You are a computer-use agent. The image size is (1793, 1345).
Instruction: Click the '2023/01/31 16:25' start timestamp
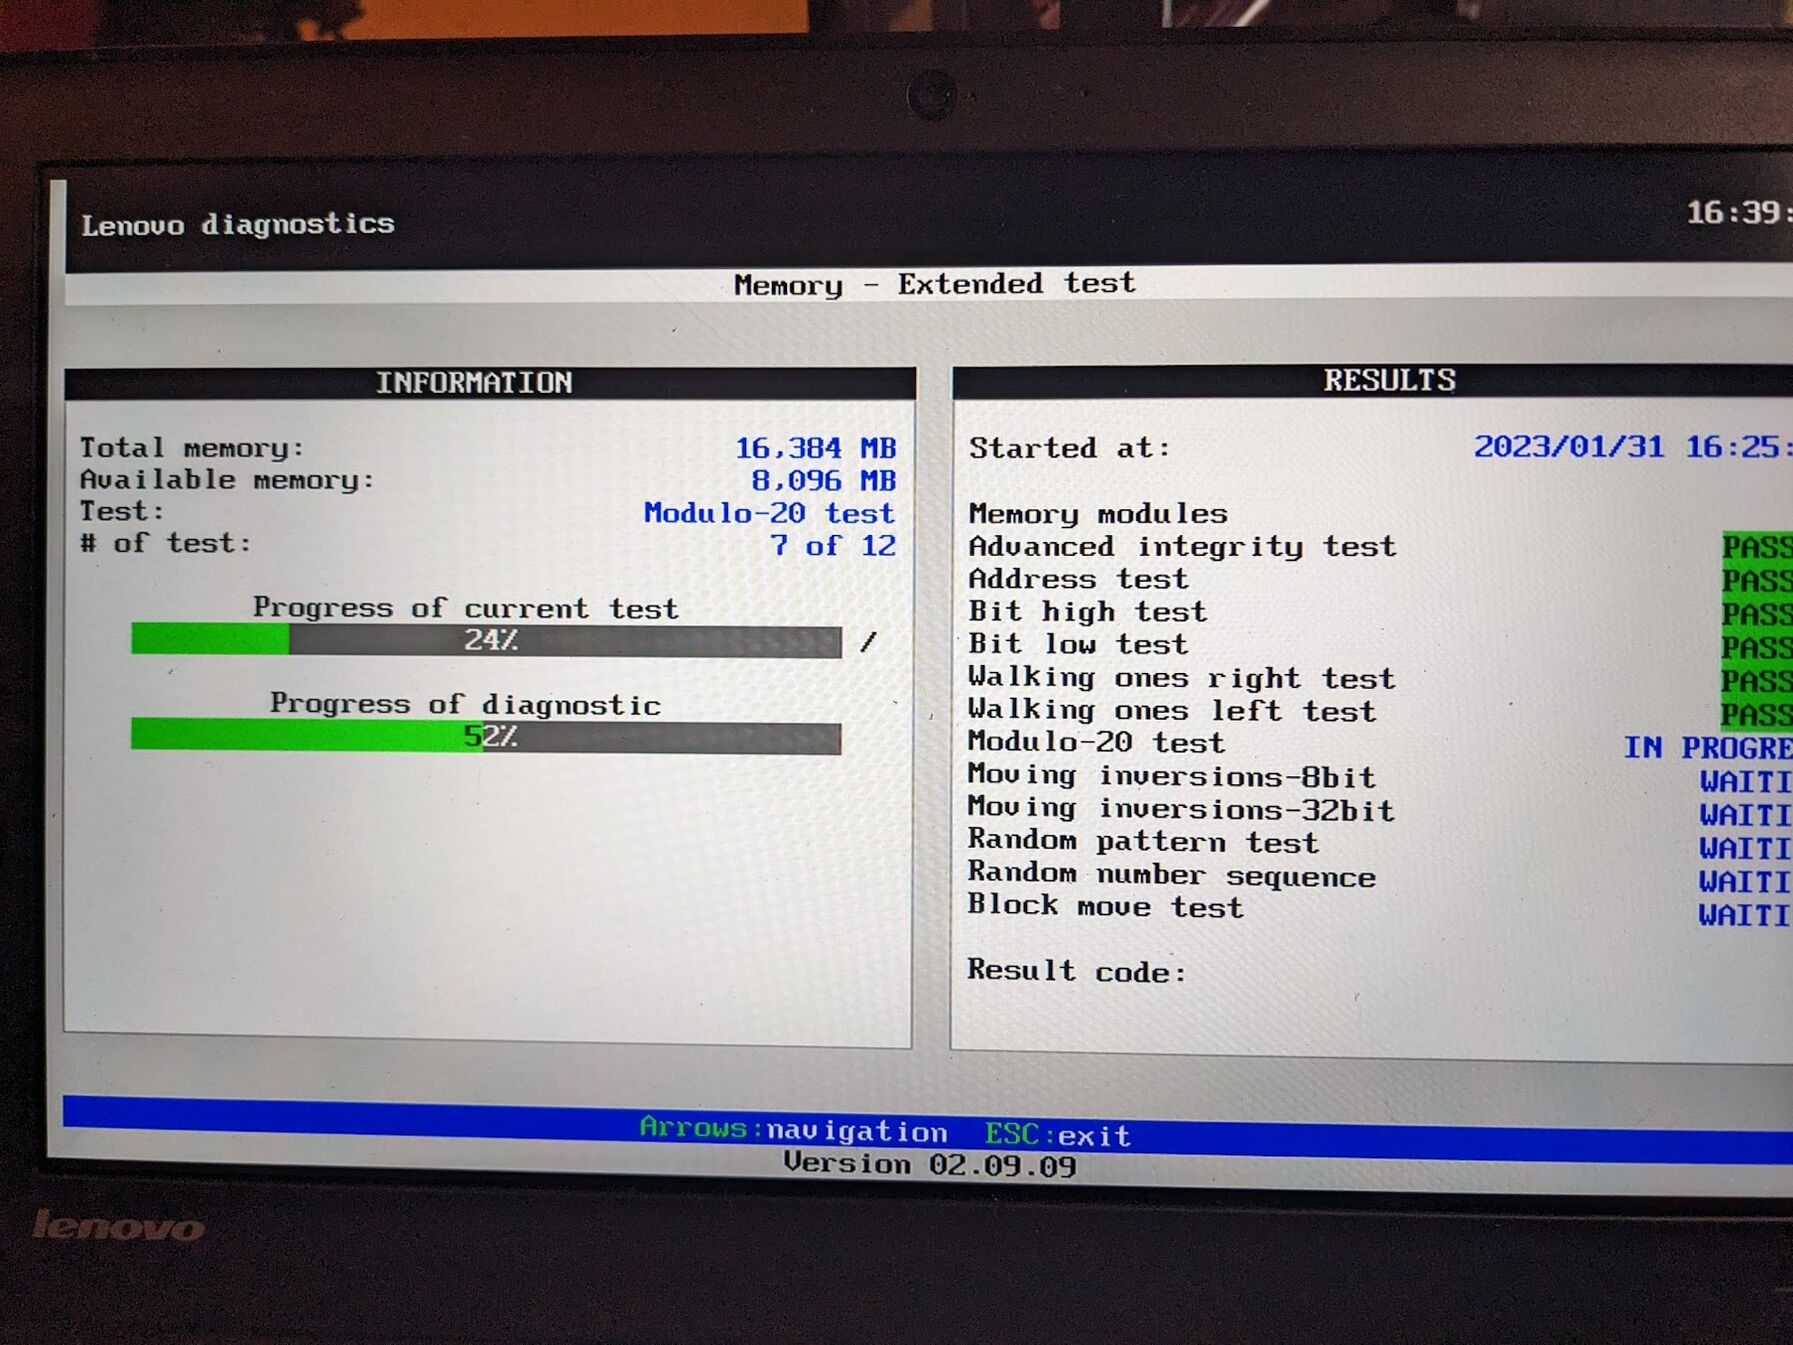[x=1632, y=446]
